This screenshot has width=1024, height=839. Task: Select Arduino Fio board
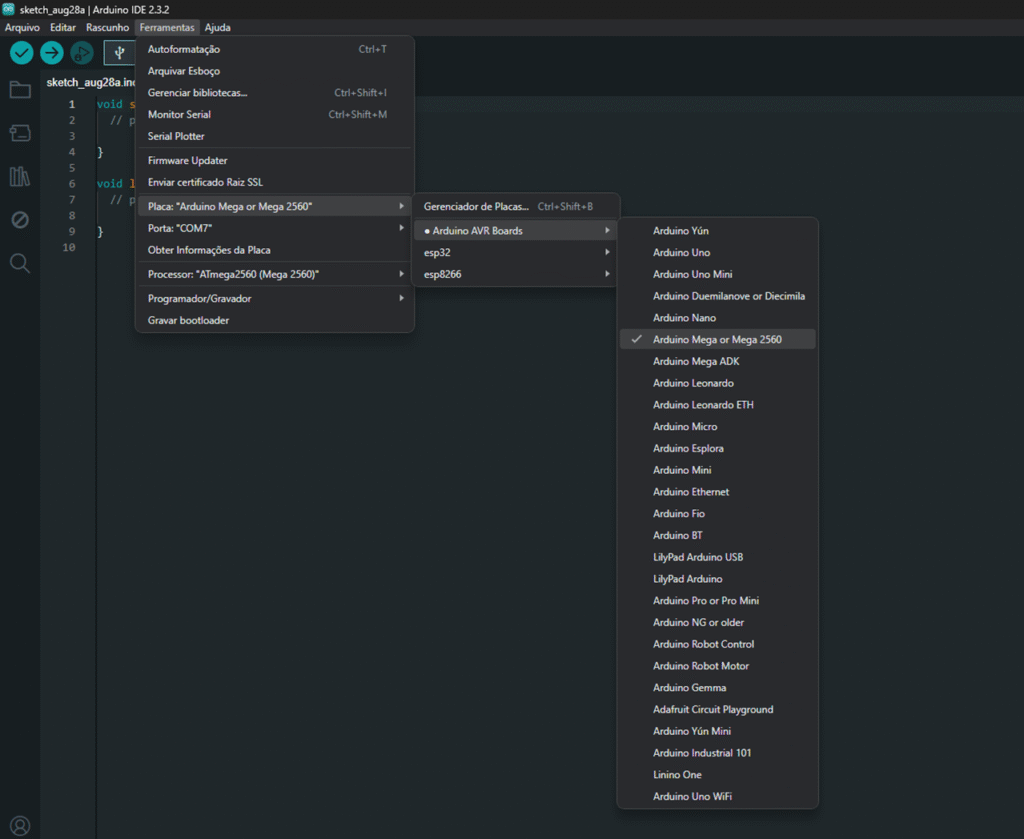(718, 513)
